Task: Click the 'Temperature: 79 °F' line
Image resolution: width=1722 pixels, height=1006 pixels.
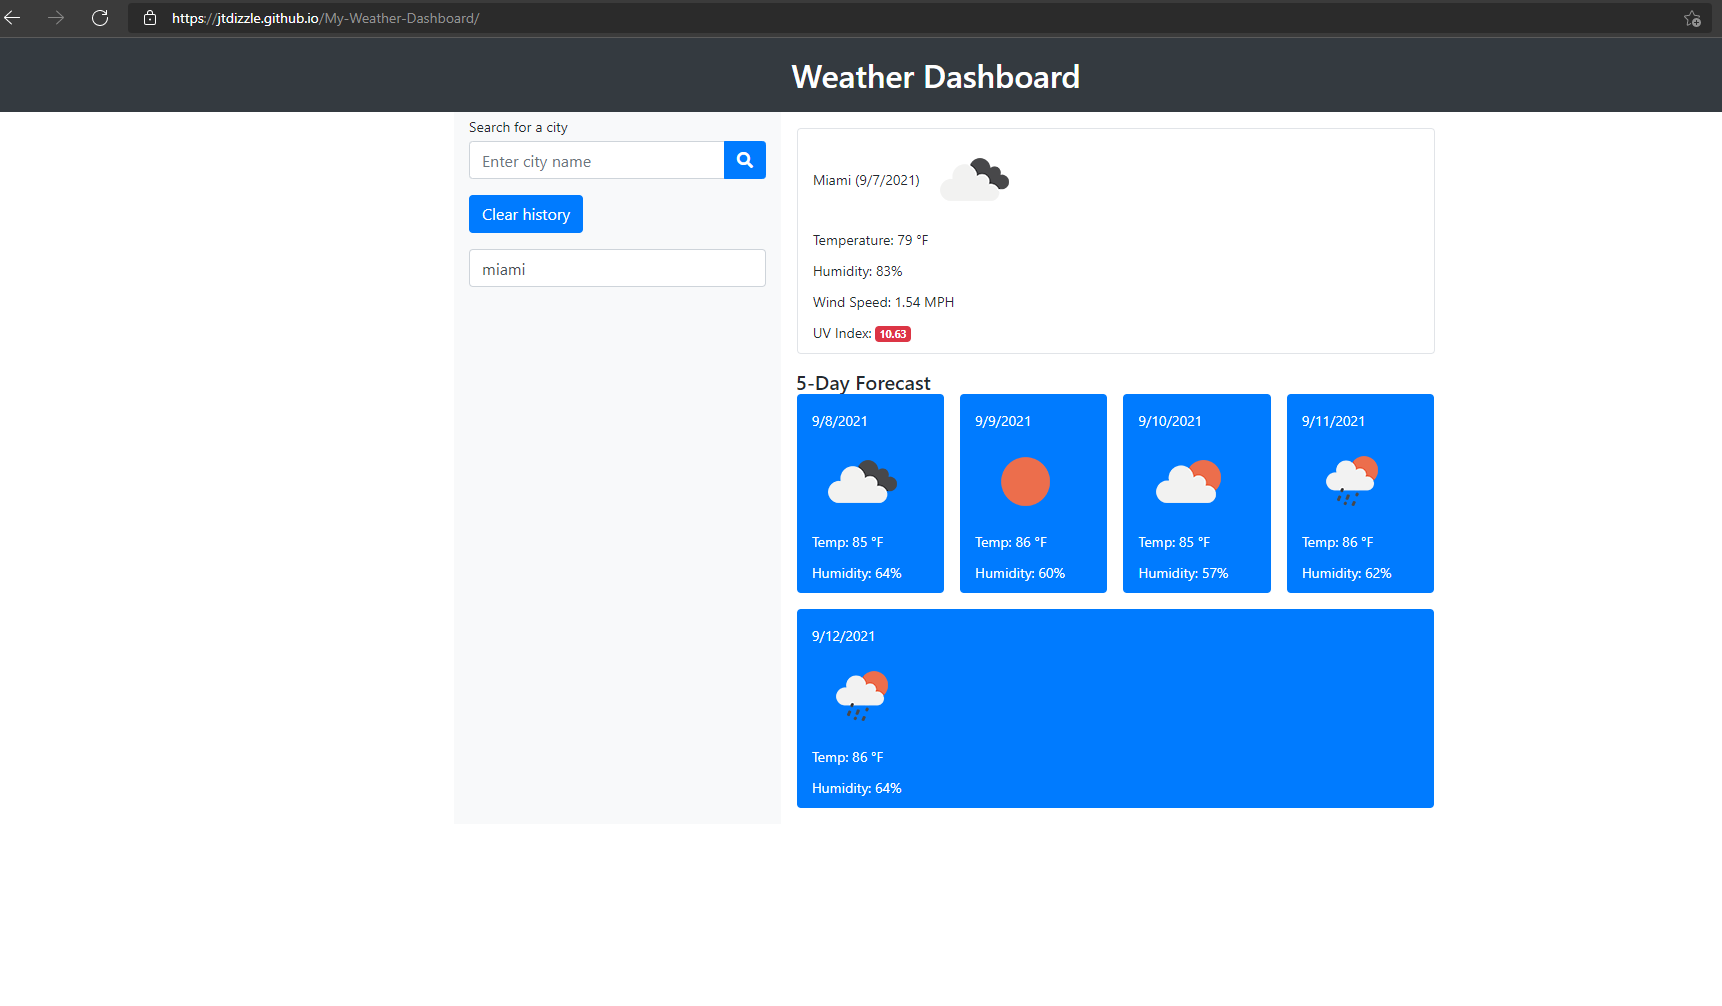Action: tap(870, 240)
